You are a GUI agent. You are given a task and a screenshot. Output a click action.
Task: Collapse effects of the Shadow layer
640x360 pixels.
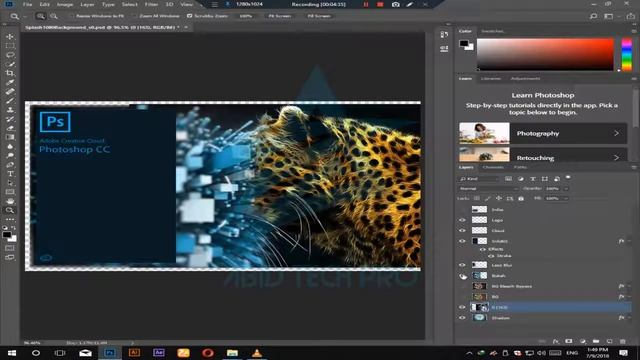pyautogui.click(x=629, y=318)
